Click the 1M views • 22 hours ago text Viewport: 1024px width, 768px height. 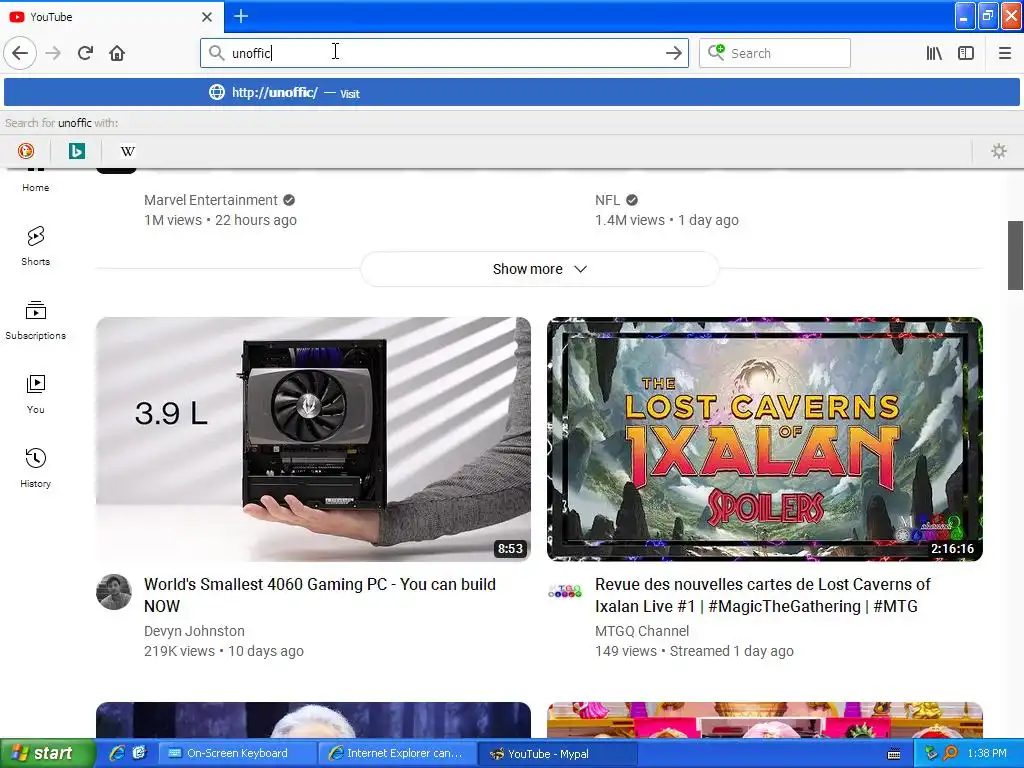pos(220,220)
